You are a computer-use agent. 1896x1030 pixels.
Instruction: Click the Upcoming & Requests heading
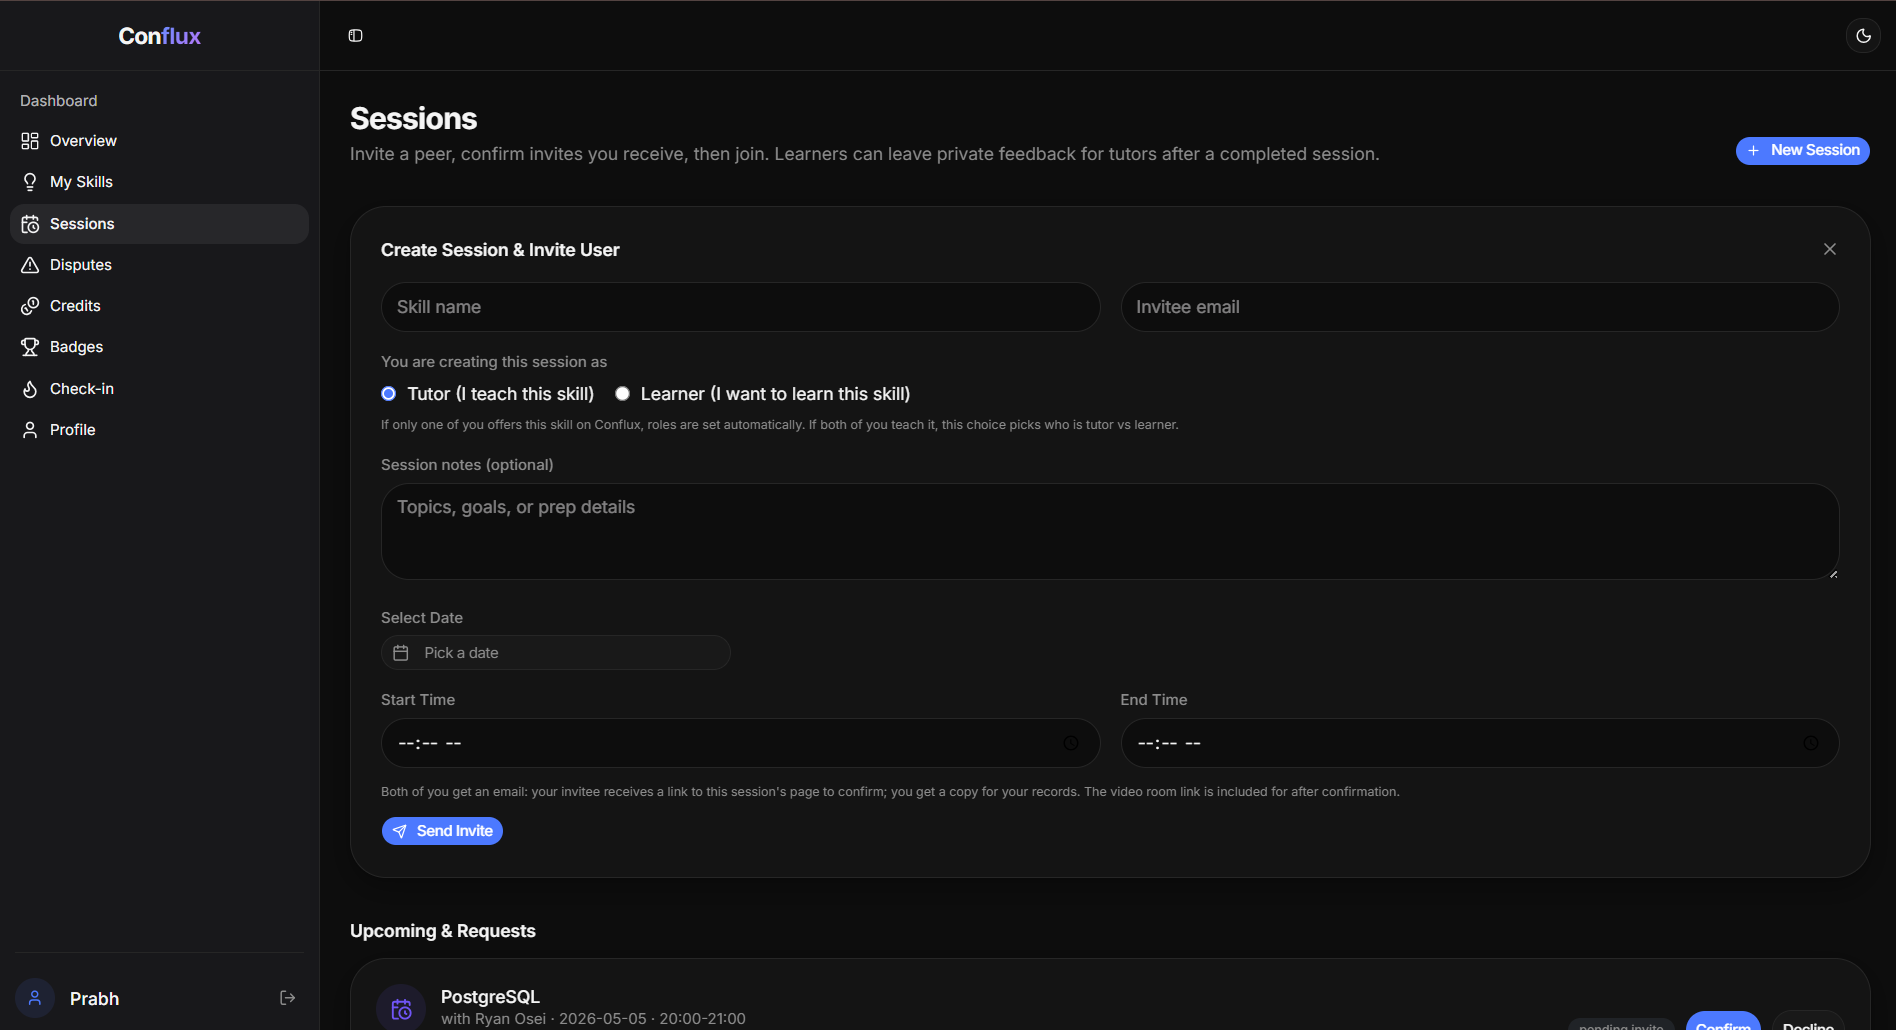[x=443, y=931]
